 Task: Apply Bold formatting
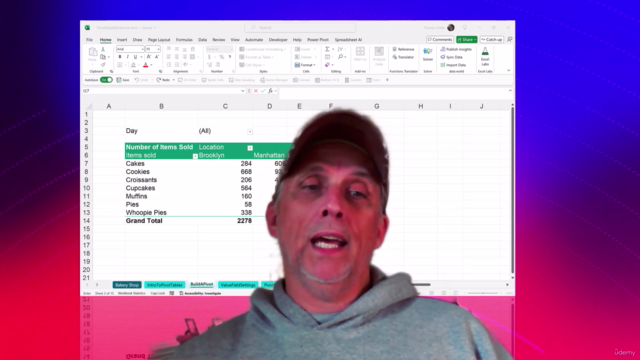120,57
